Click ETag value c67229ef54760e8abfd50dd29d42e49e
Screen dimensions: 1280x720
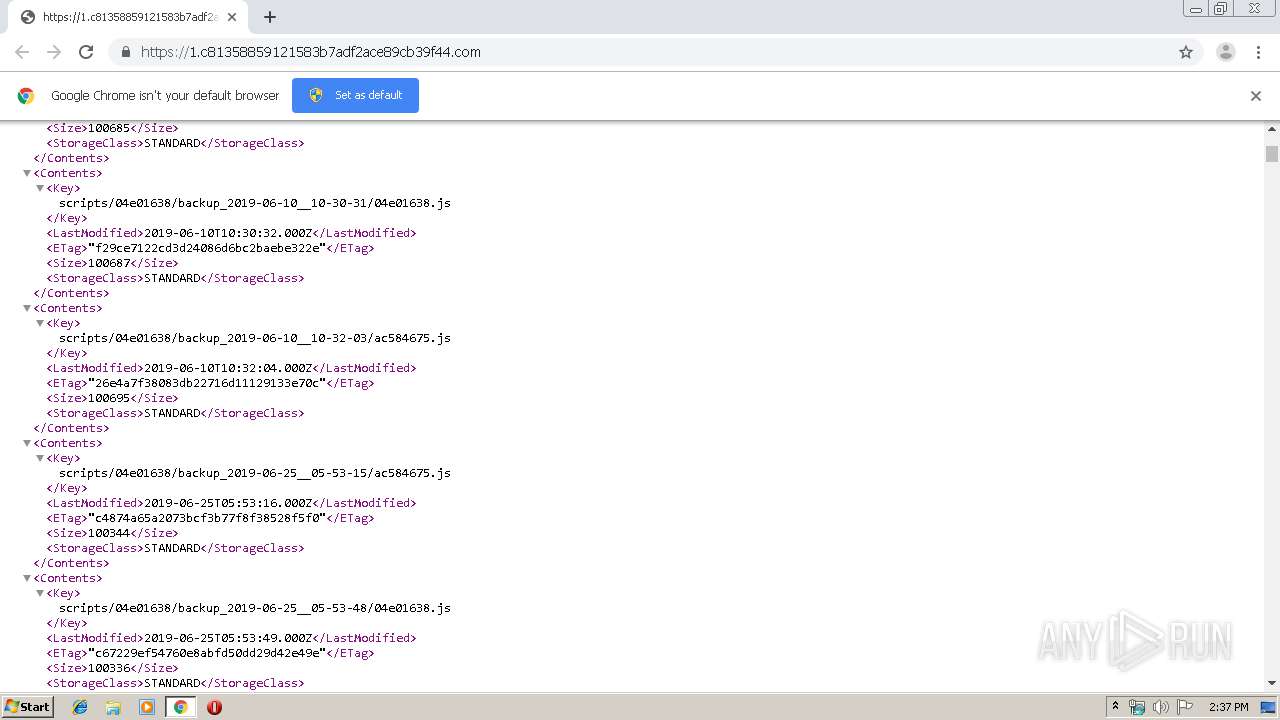(x=207, y=653)
